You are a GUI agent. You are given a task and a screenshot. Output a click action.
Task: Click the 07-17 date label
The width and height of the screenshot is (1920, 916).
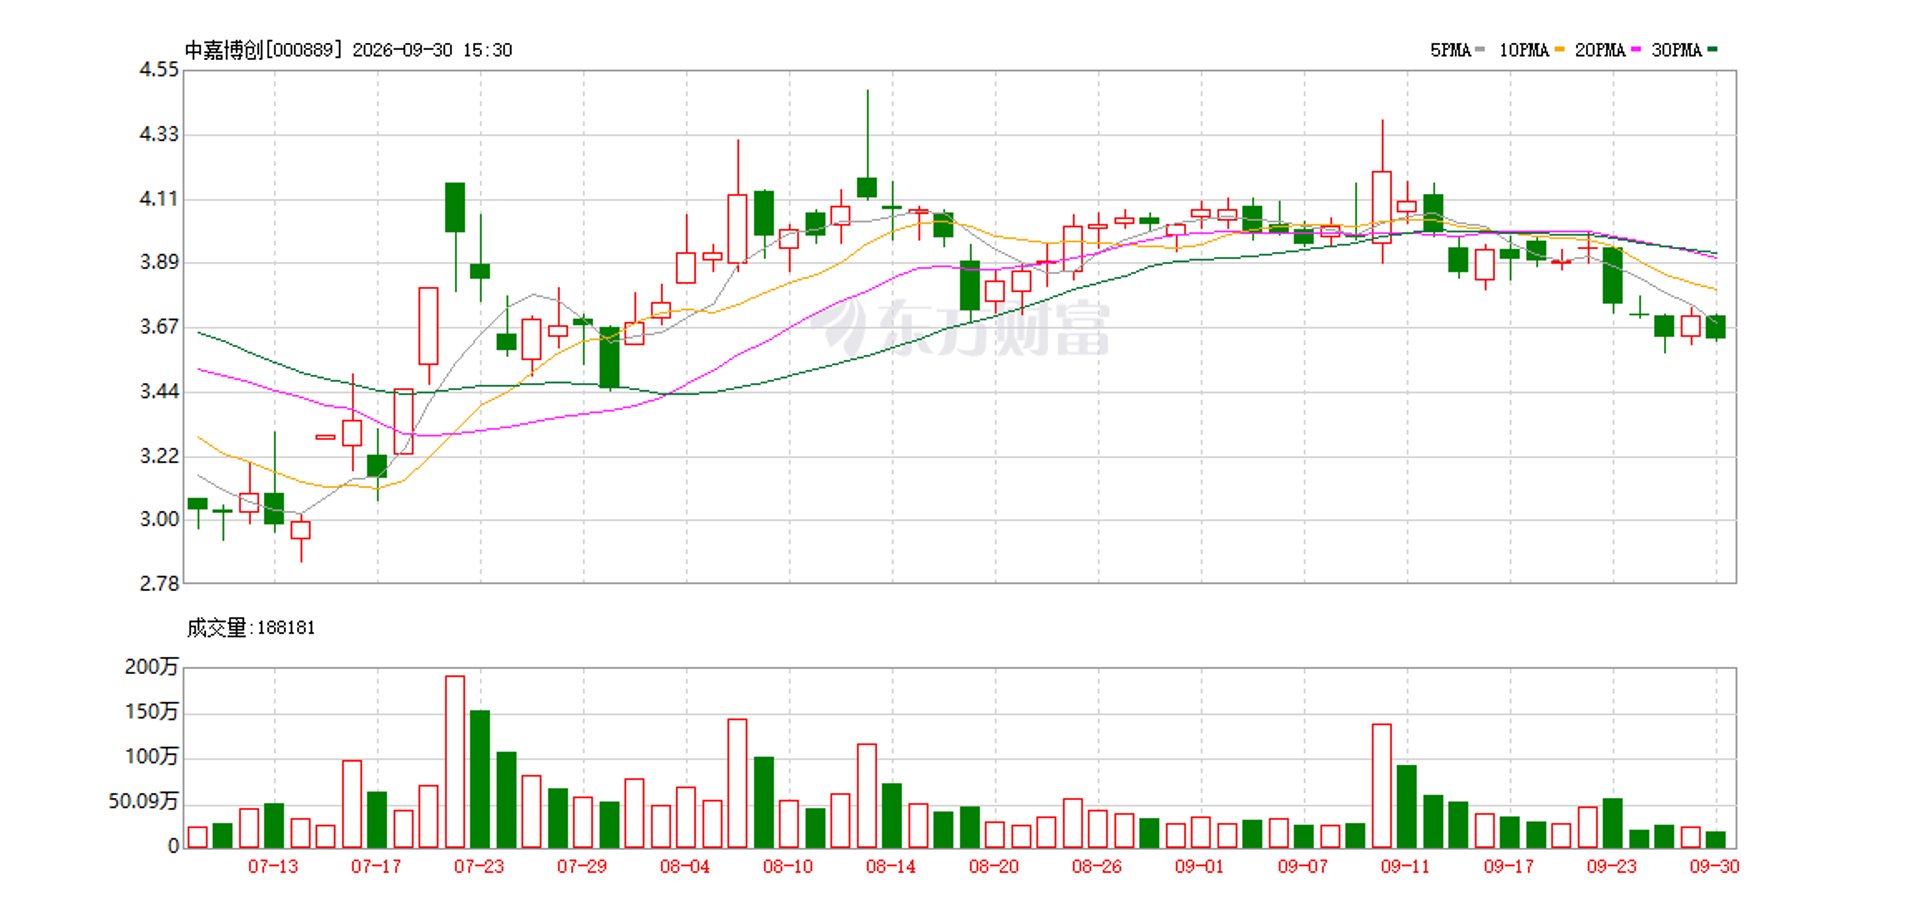tap(376, 867)
